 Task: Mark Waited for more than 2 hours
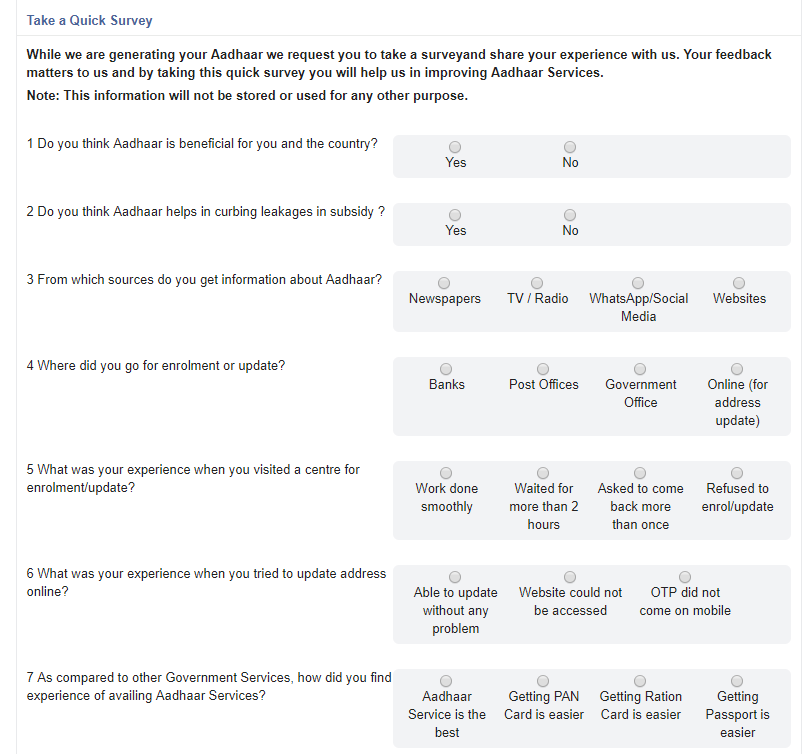543,473
